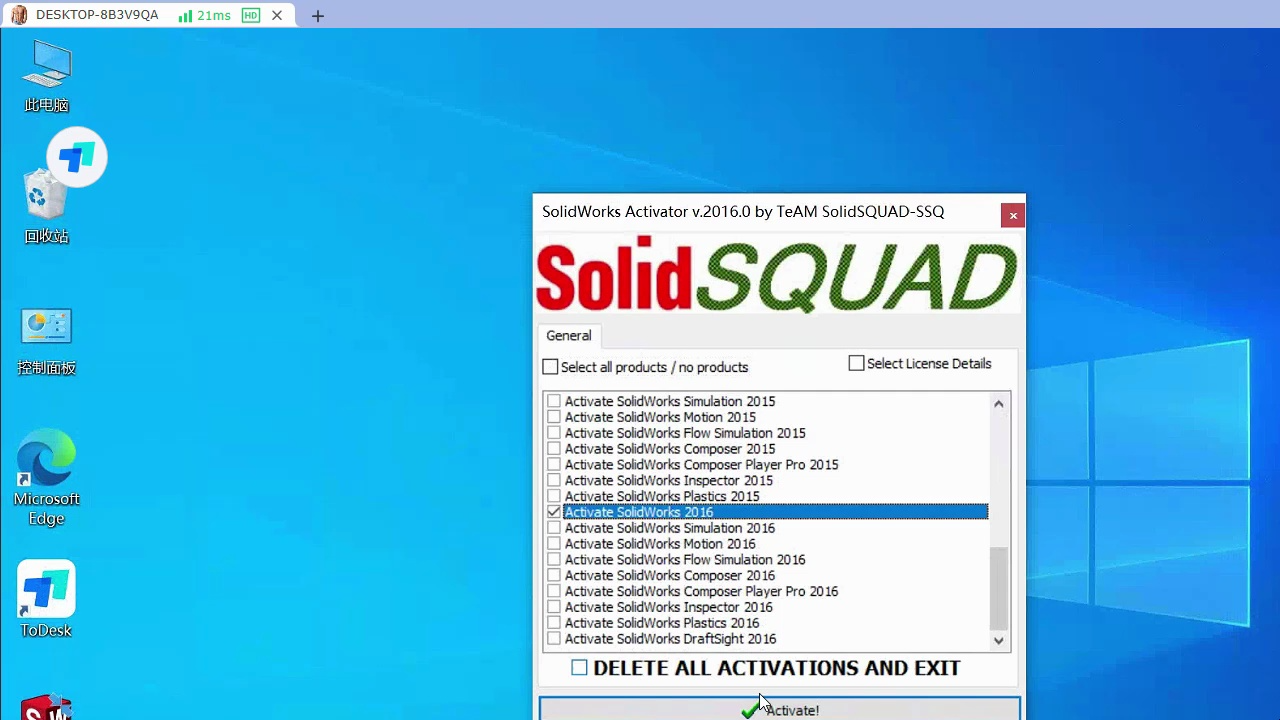Open the ToDesk desktop shortcut
The image size is (1280, 720).
click(46, 599)
